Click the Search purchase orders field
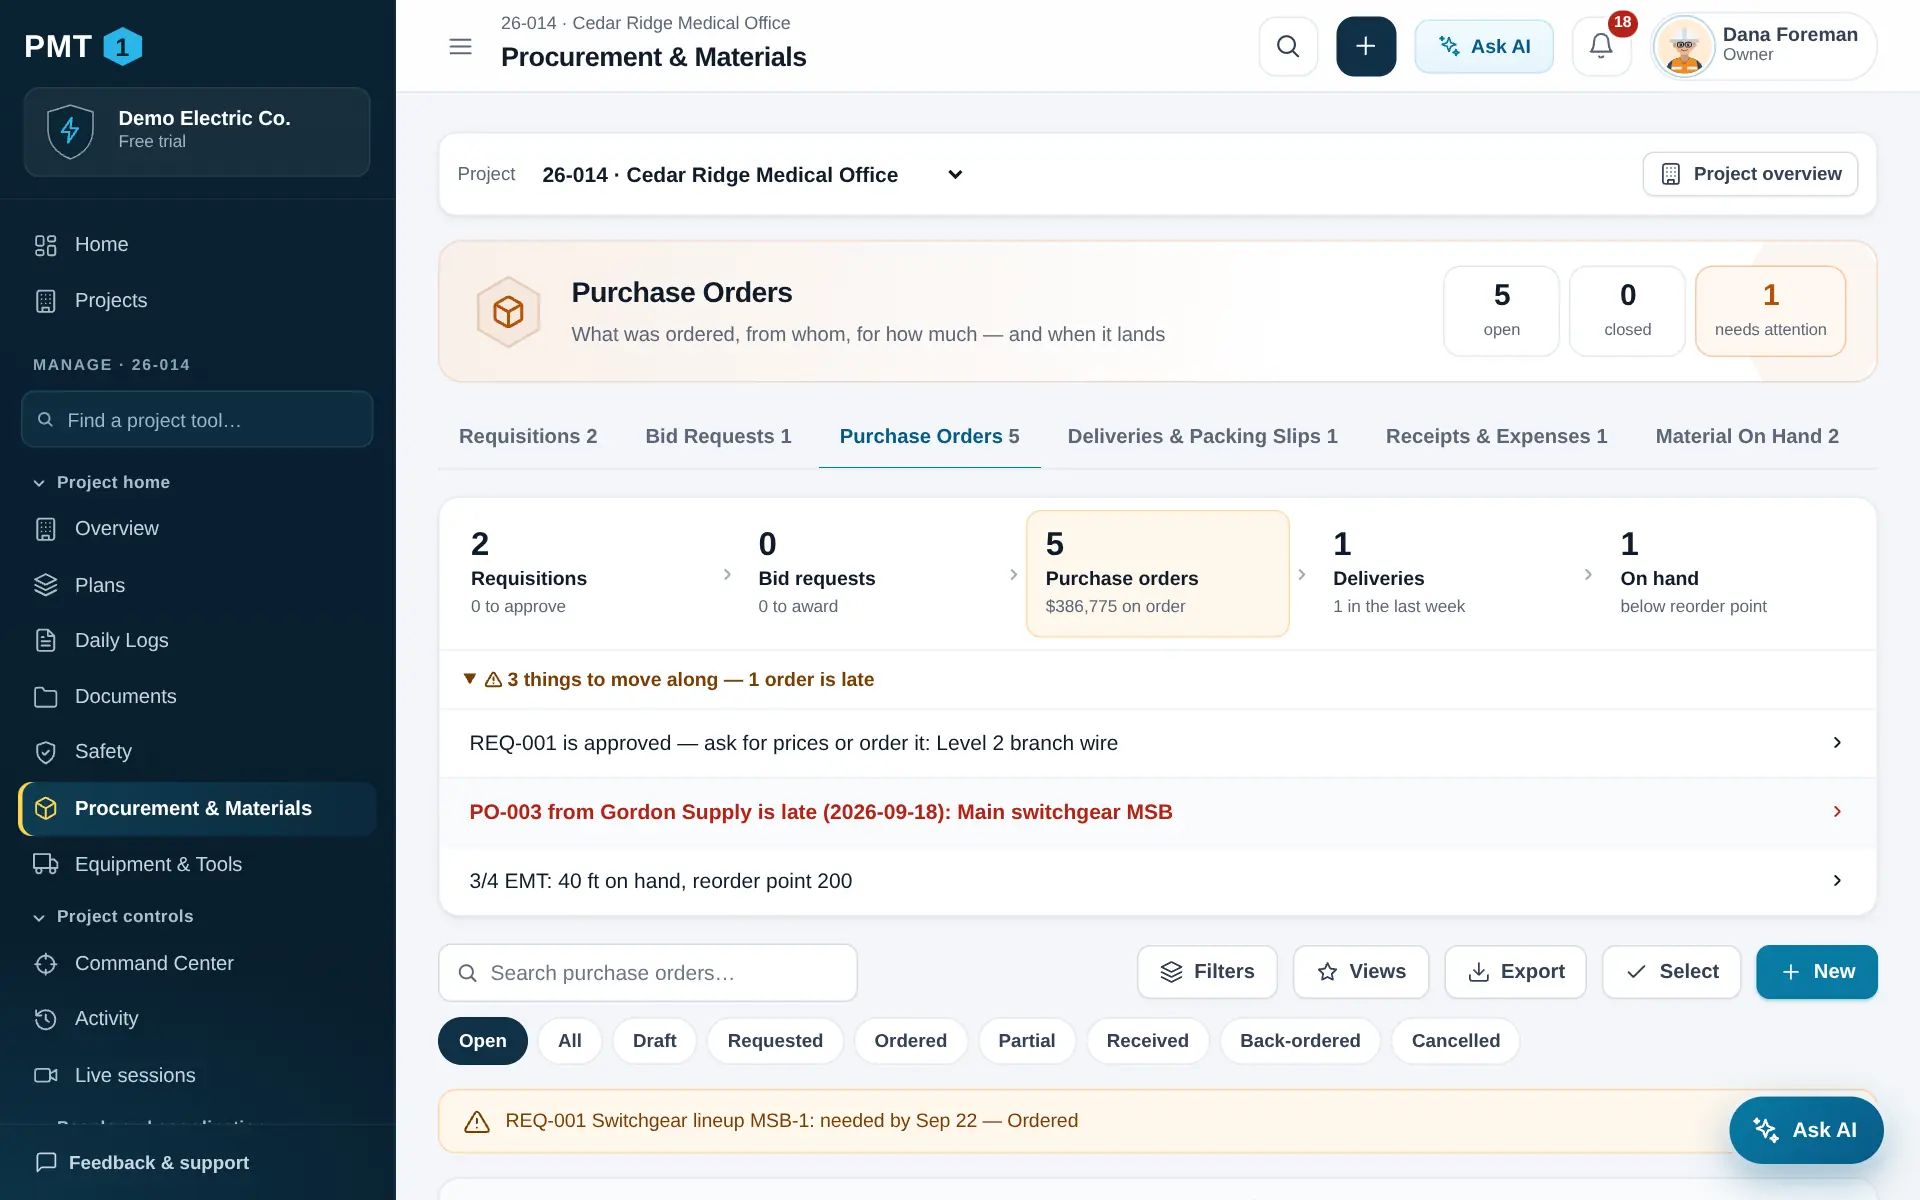This screenshot has height=1200, width=1920. pyautogui.click(x=648, y=973)
